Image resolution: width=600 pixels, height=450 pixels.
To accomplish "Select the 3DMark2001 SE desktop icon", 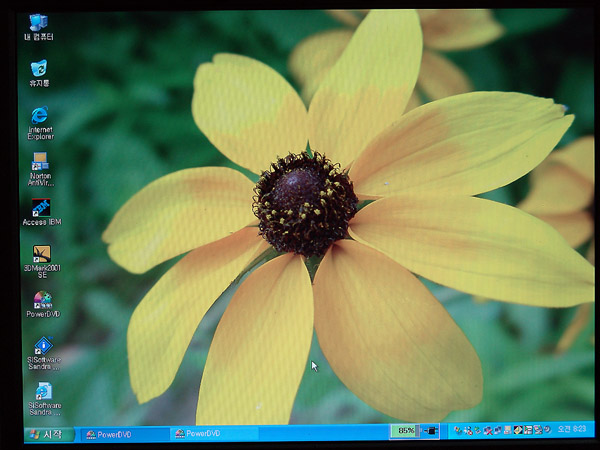I will 42,262.
